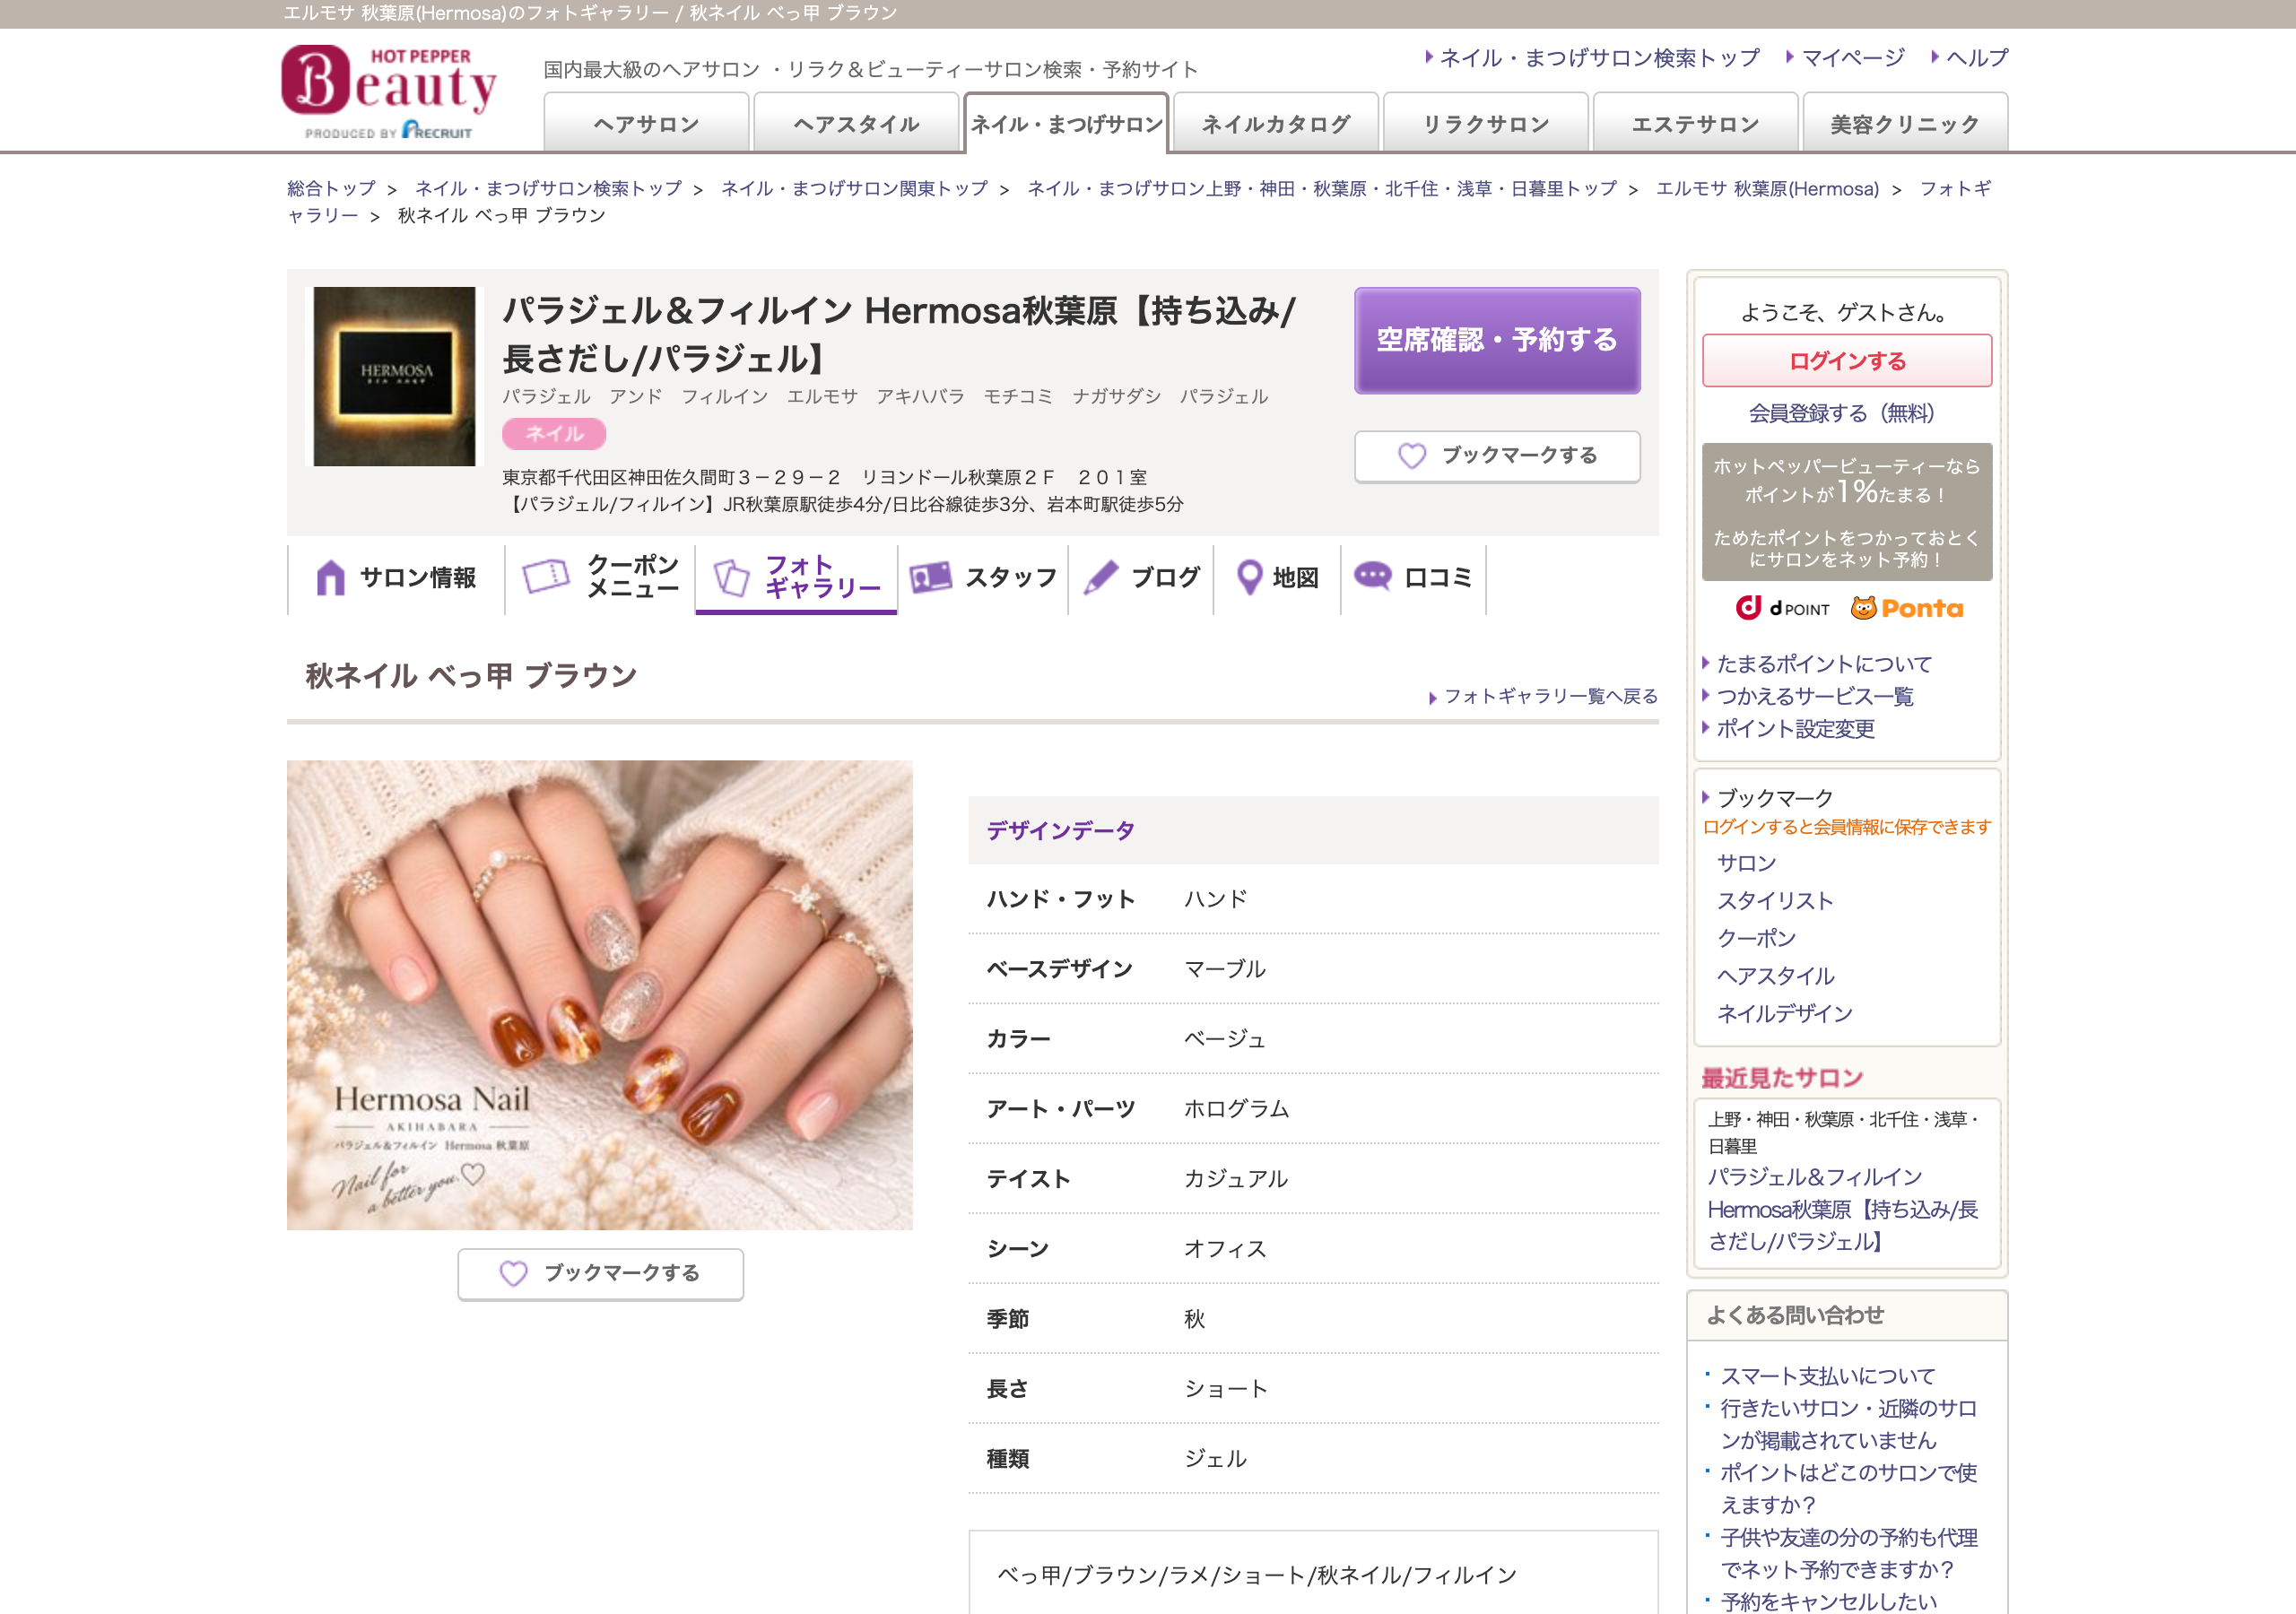Screen dimensions: 2296x1614
Task: Open the ポイント設定変更 link
Action: 1795,729
